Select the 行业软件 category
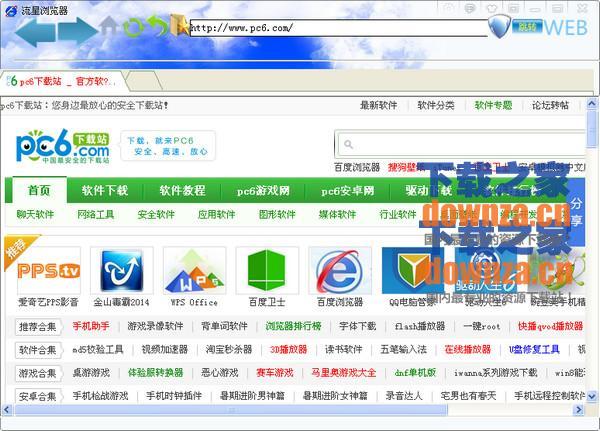 pos(398,214)
